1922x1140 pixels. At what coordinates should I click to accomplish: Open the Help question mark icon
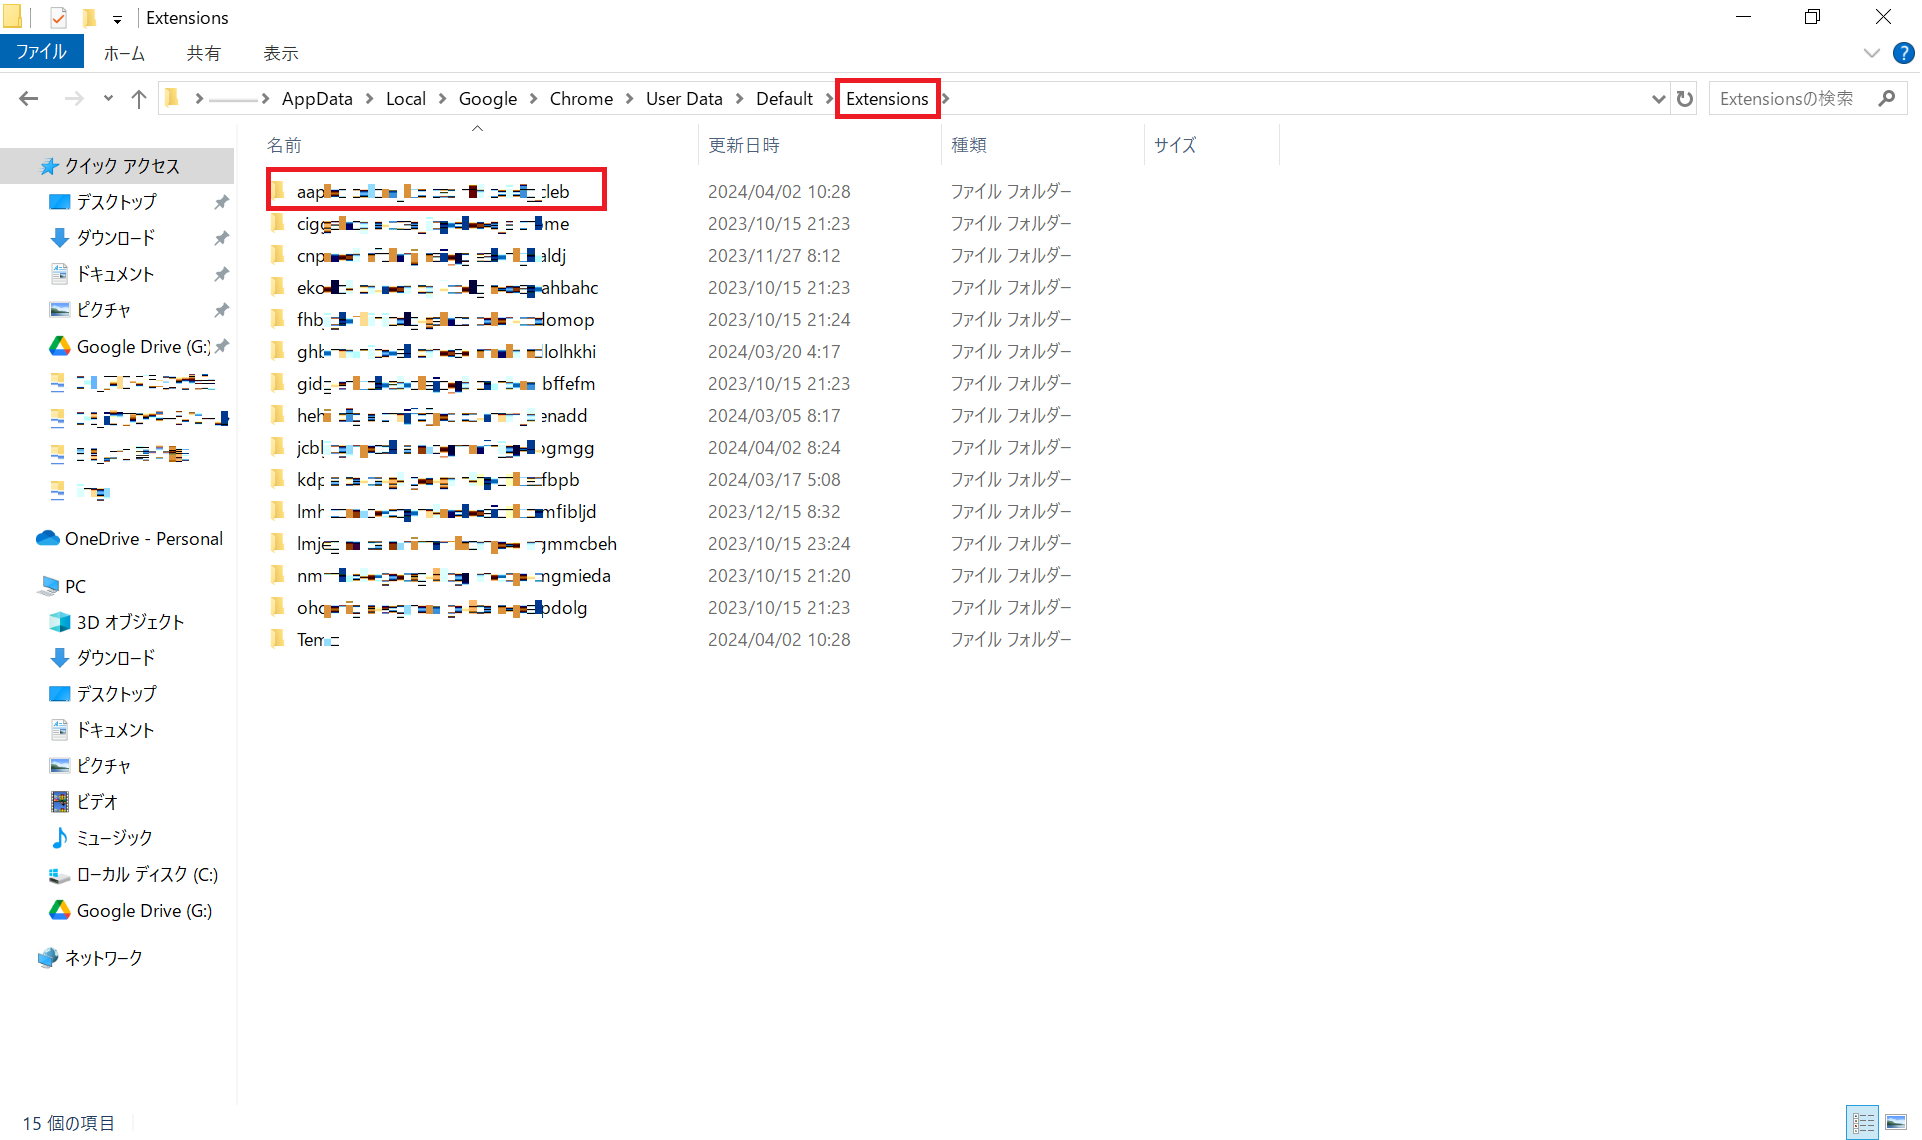pos(1903,53)
